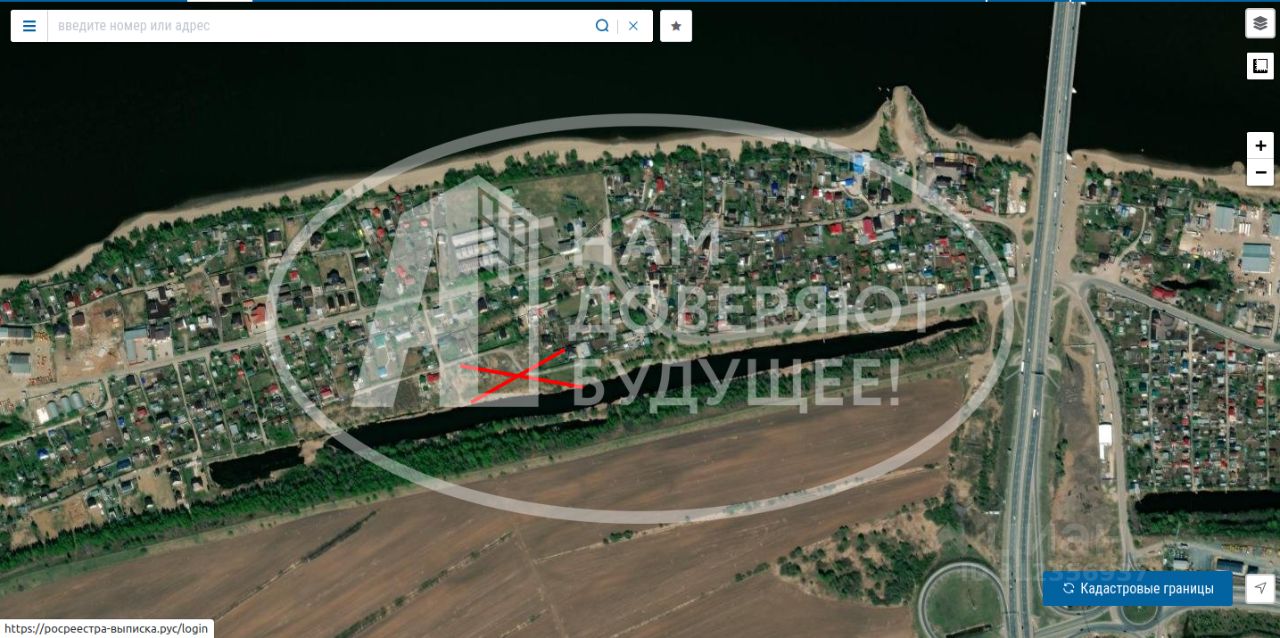This screenshot has height=638, width=1280.
Task: Zoom in the map with plus button
Action: (1260, 146)
